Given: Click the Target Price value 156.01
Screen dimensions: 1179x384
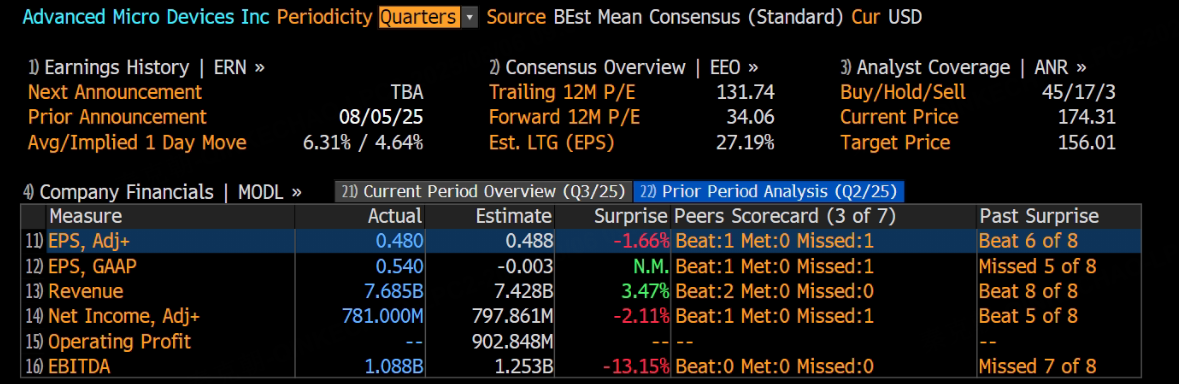Looking at the screenshot, I should (x=1086, y=143).
